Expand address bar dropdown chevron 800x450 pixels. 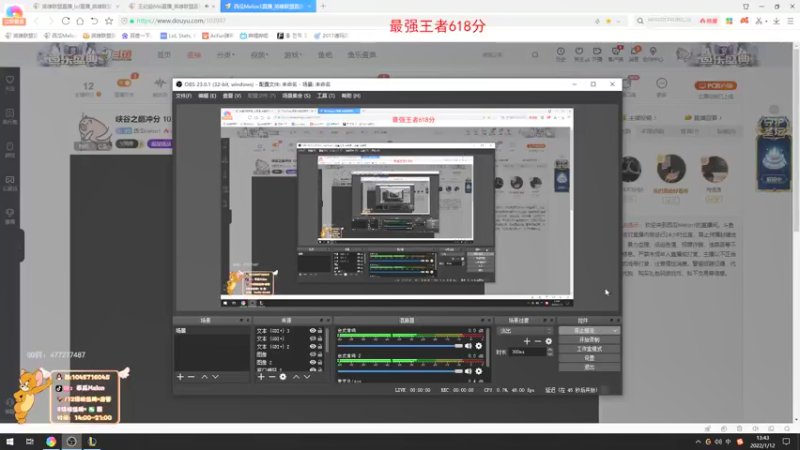tap(618, 21)
